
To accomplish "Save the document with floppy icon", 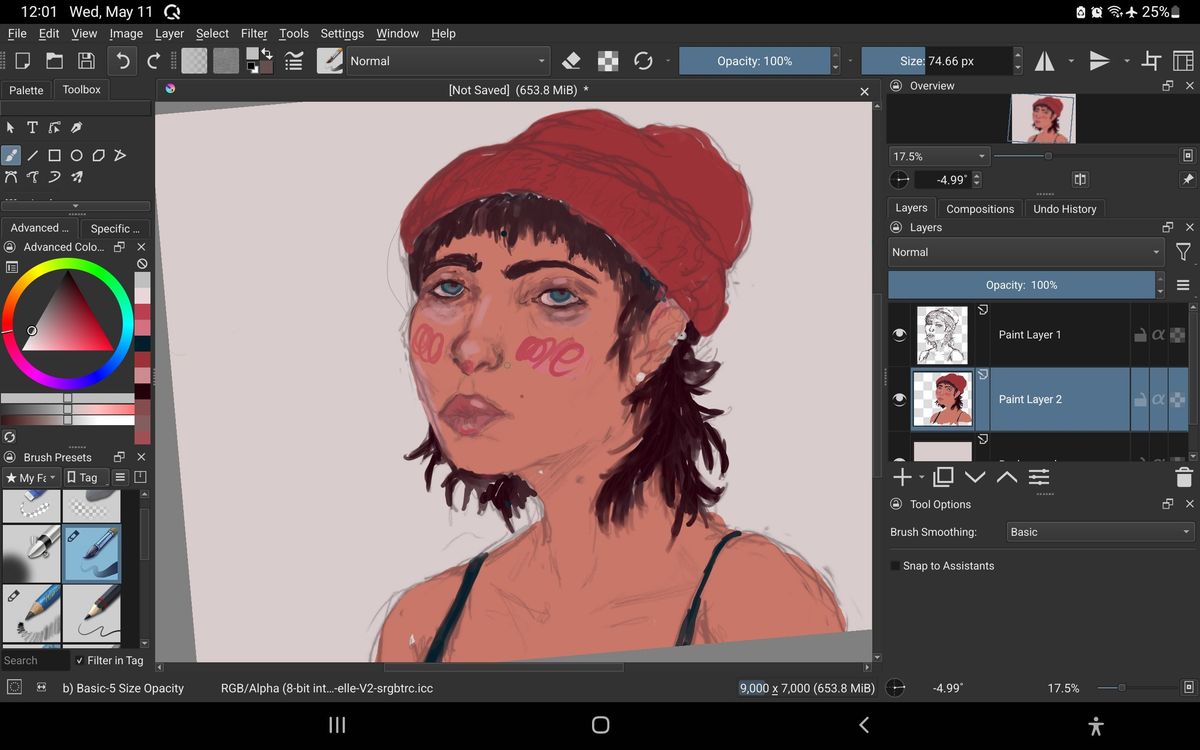I will pos(86,61).
